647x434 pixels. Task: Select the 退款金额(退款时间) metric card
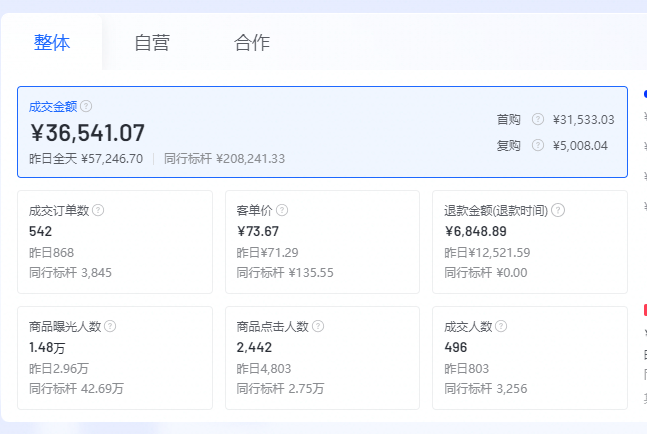point(530,242)
